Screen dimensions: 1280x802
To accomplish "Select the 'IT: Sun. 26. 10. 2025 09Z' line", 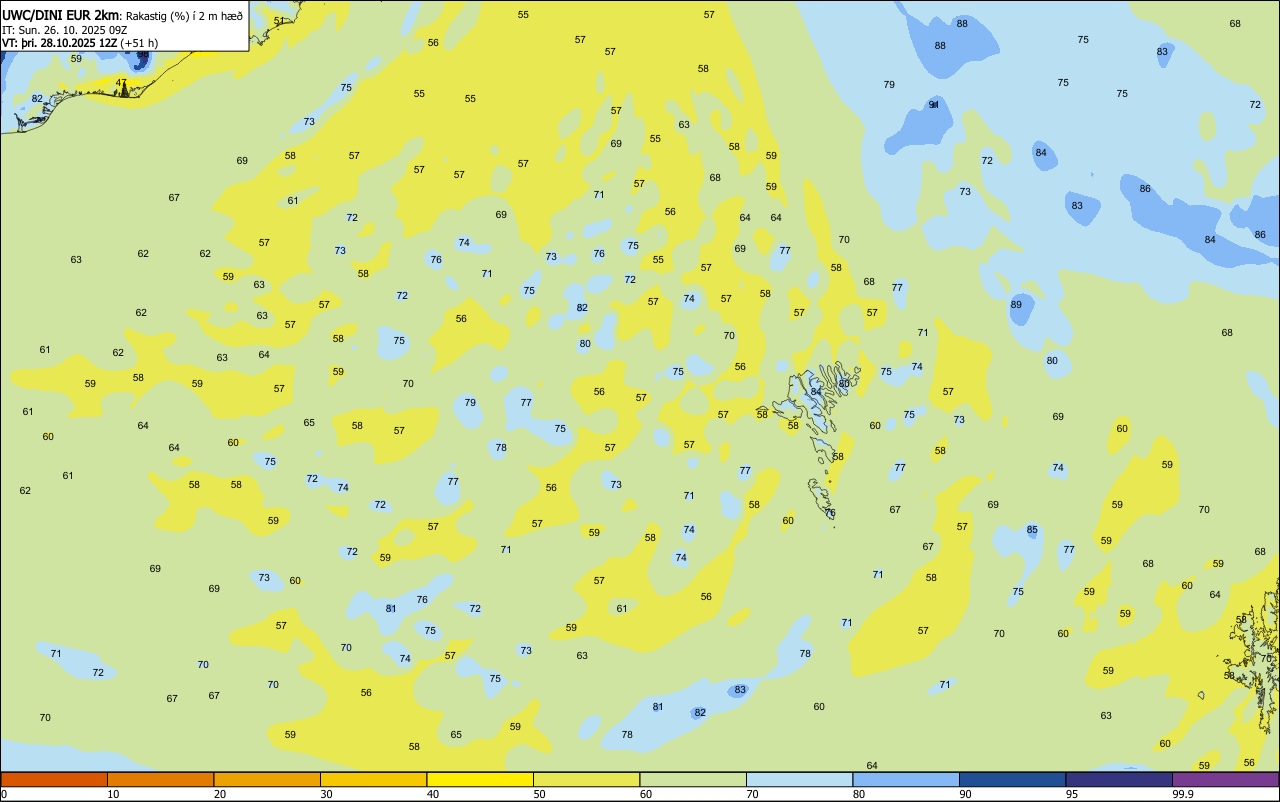I will pyautogui.click(x=67, y=29).
